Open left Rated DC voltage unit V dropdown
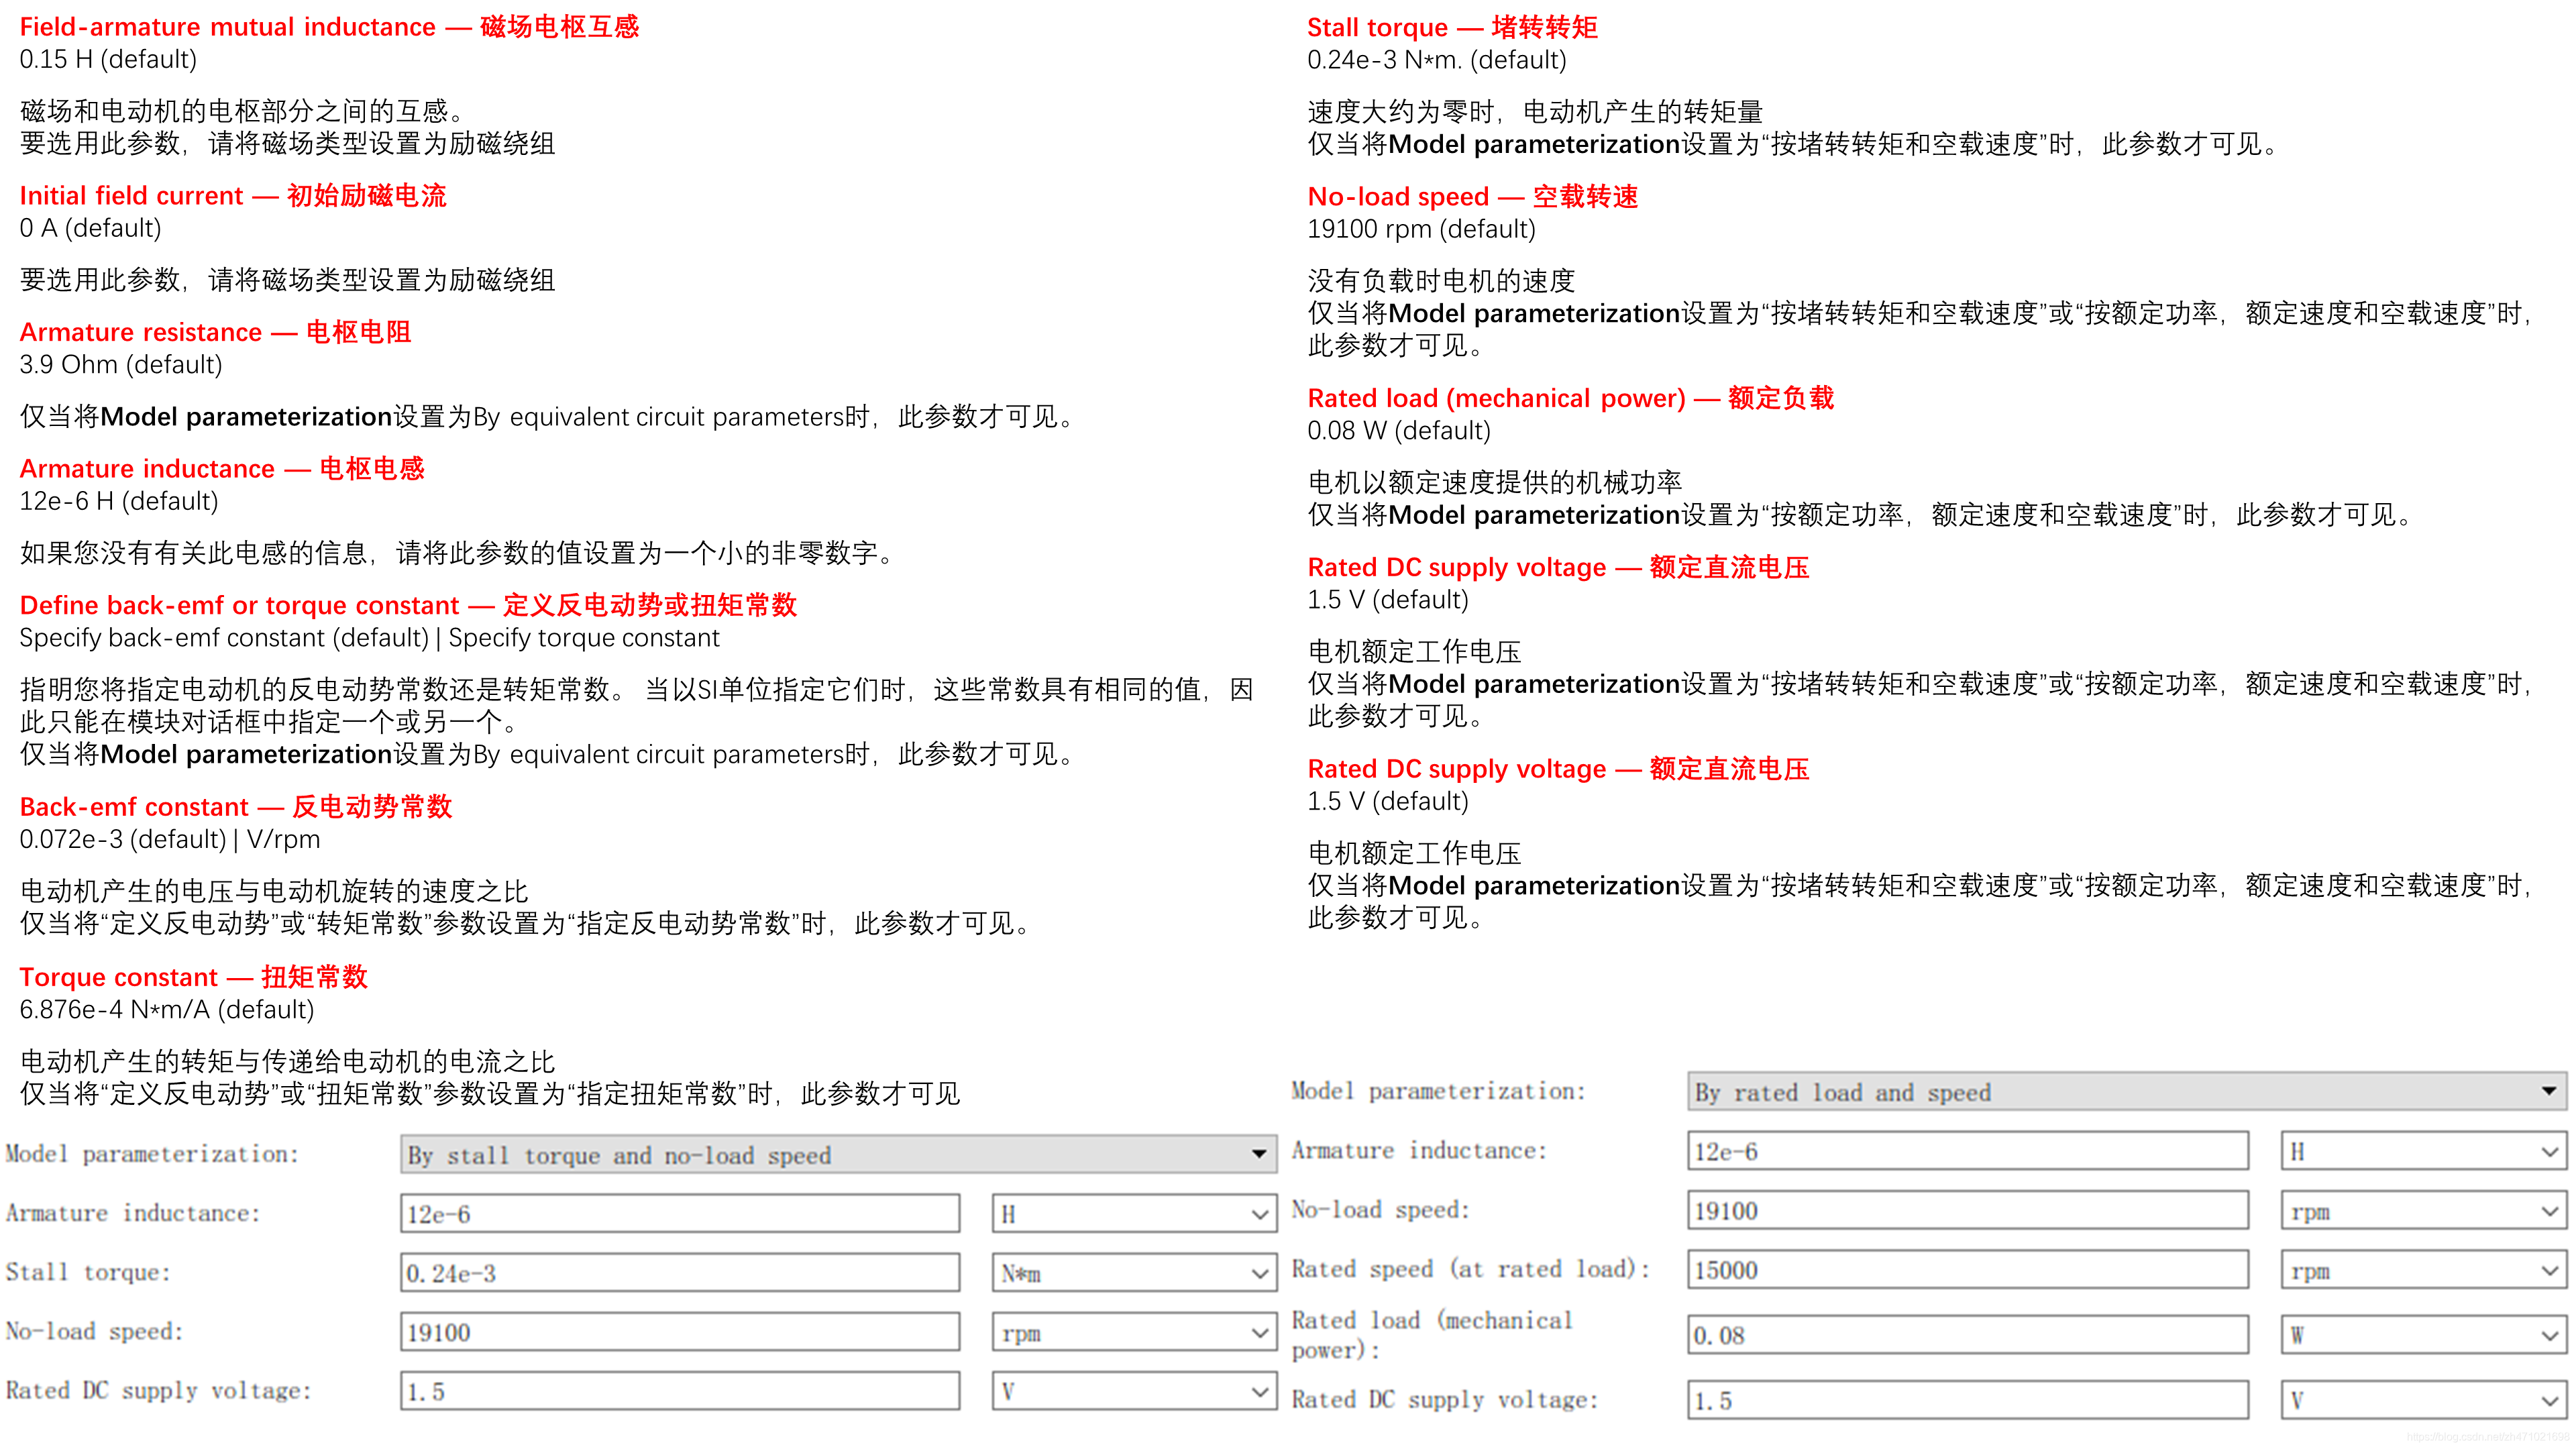This screenshot has height=1449, width=2576. tap(1134, 1391)
